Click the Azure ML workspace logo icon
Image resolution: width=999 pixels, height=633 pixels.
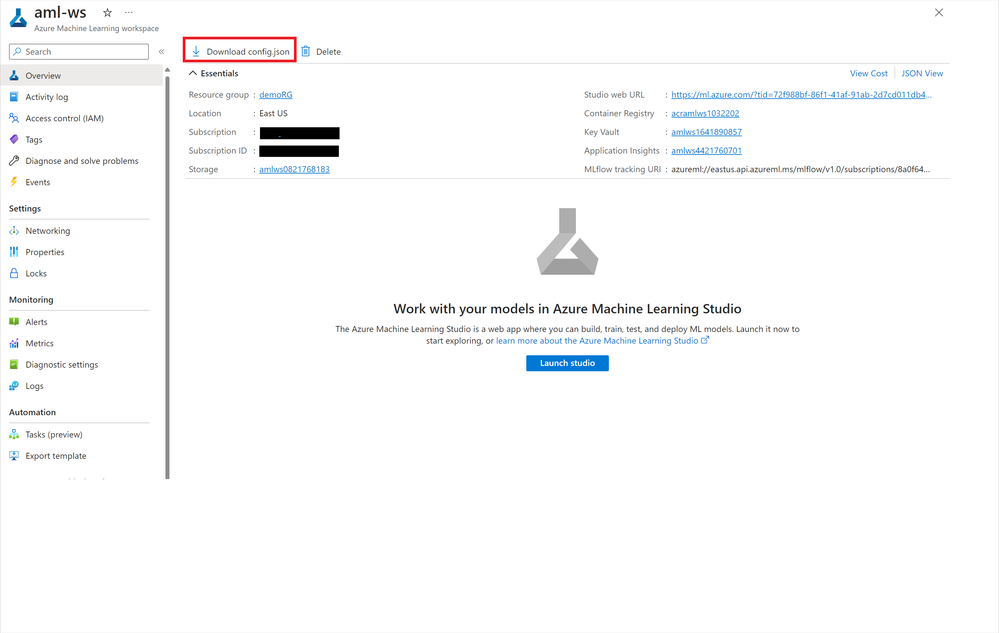pos(18,18)
